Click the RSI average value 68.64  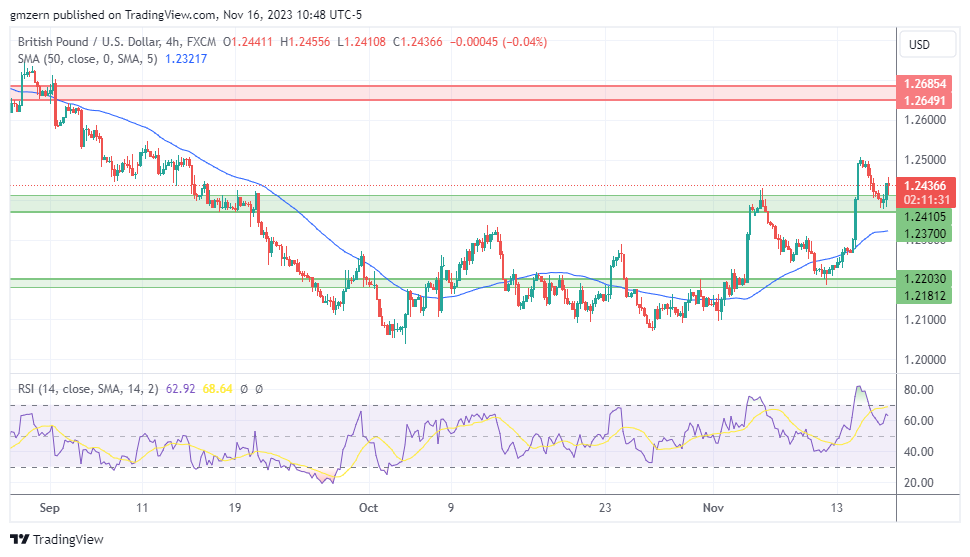pos(217,389)
